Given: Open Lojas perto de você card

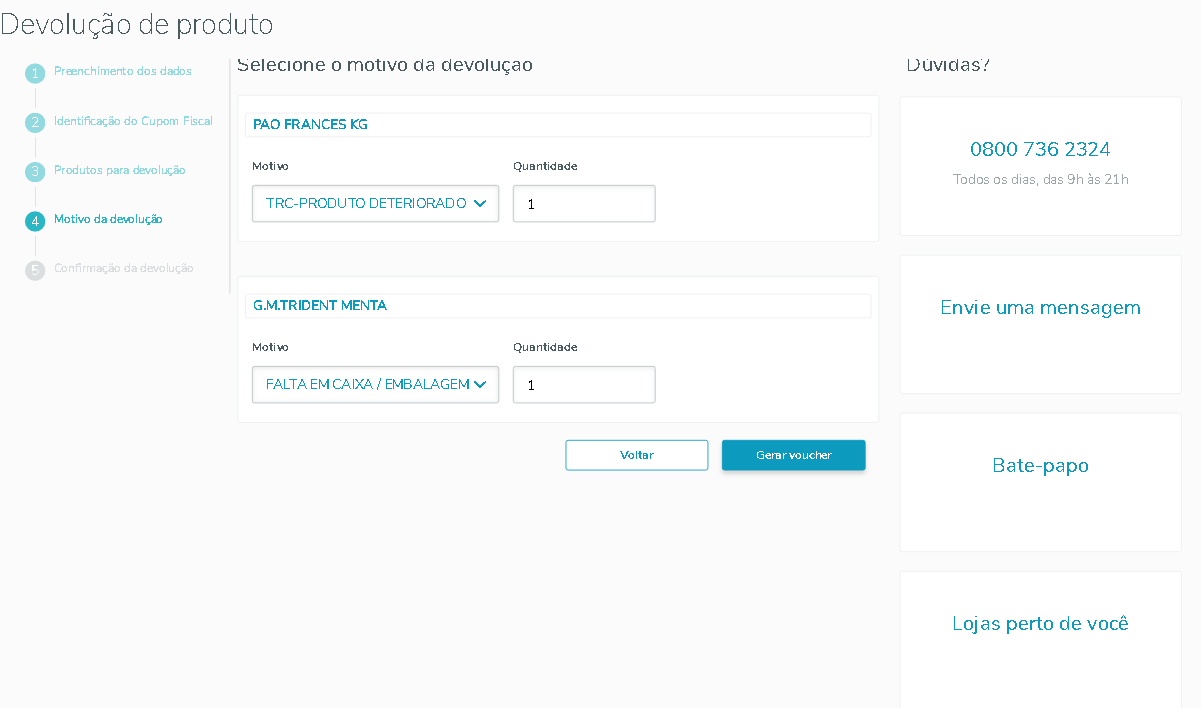Looking at the screenshot, I should click(x=1040, y=624).
